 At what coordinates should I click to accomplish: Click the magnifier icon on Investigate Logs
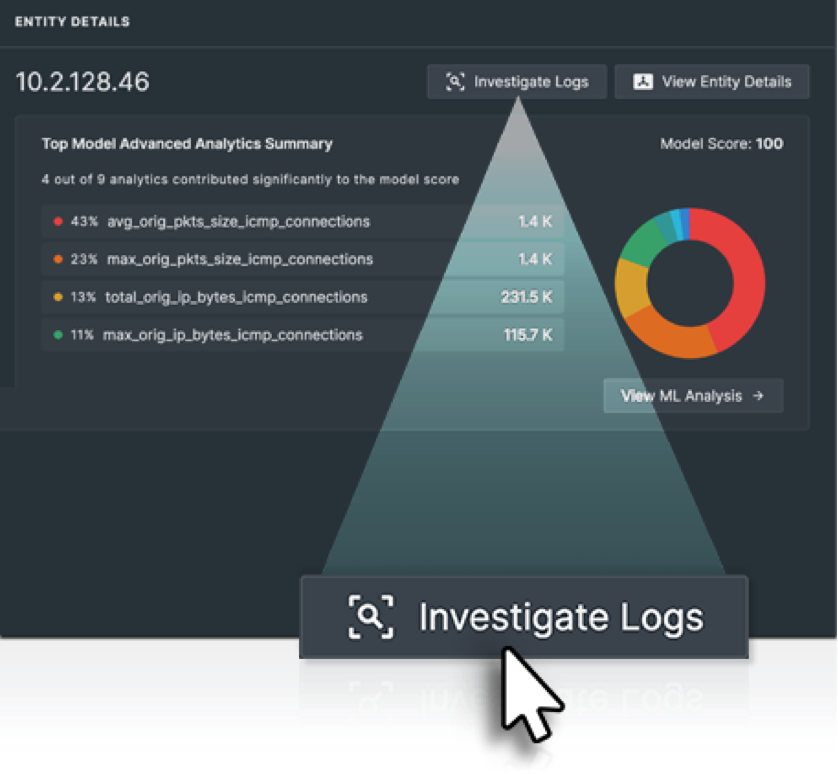pyautogui.click(x=455, y=81)
